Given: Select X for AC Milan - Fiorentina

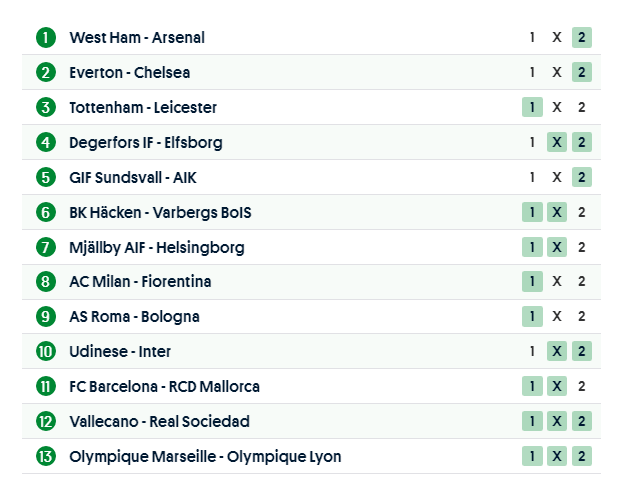Looking at the screenshot, I should (557, 282).
